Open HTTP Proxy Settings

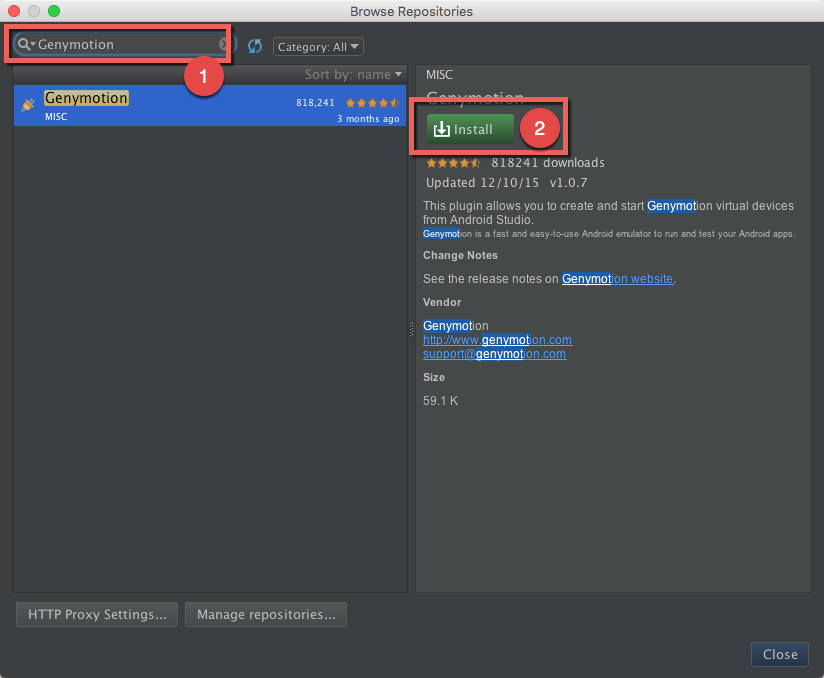[x=96, y=615]
